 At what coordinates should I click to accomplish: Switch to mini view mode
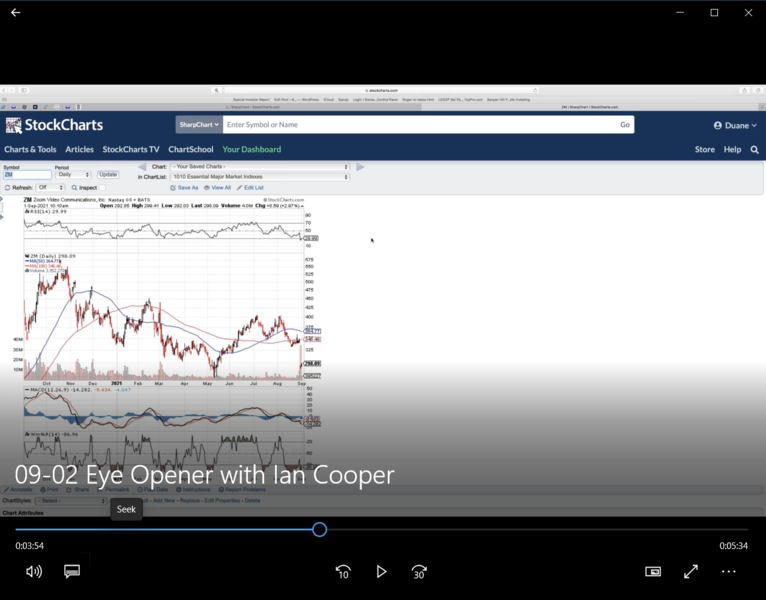(653, 571)
